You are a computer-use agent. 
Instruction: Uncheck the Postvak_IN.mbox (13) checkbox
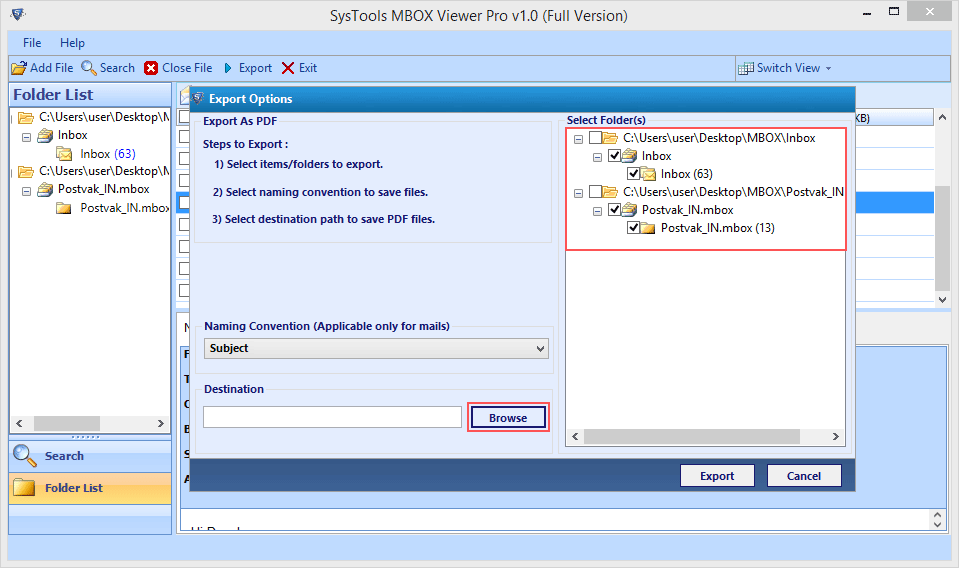coord(634,228)
